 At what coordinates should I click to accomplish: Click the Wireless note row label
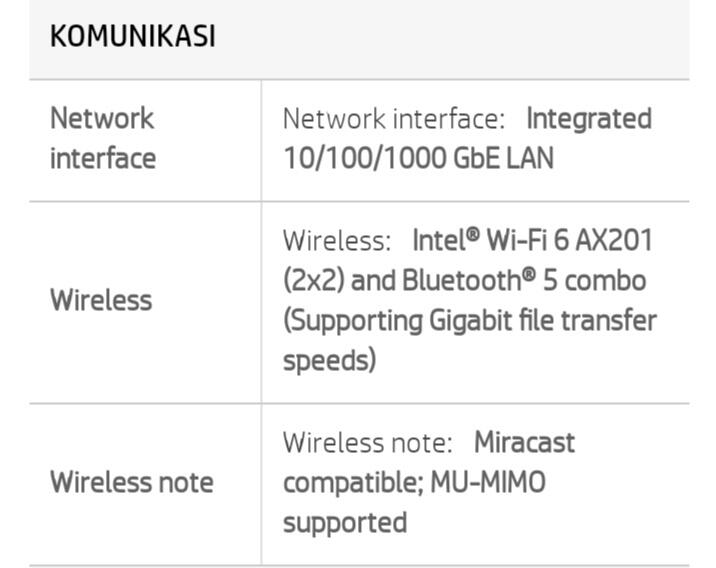click(x=132, y=482)
